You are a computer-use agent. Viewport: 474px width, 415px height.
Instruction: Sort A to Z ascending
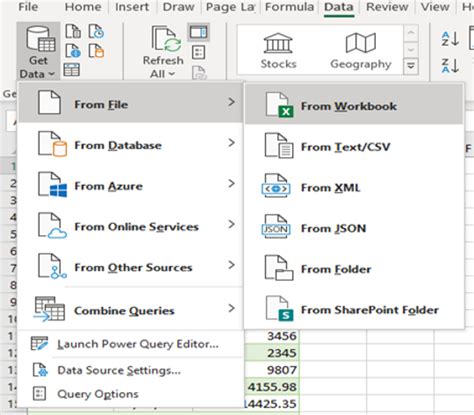[x=450, y=39]
